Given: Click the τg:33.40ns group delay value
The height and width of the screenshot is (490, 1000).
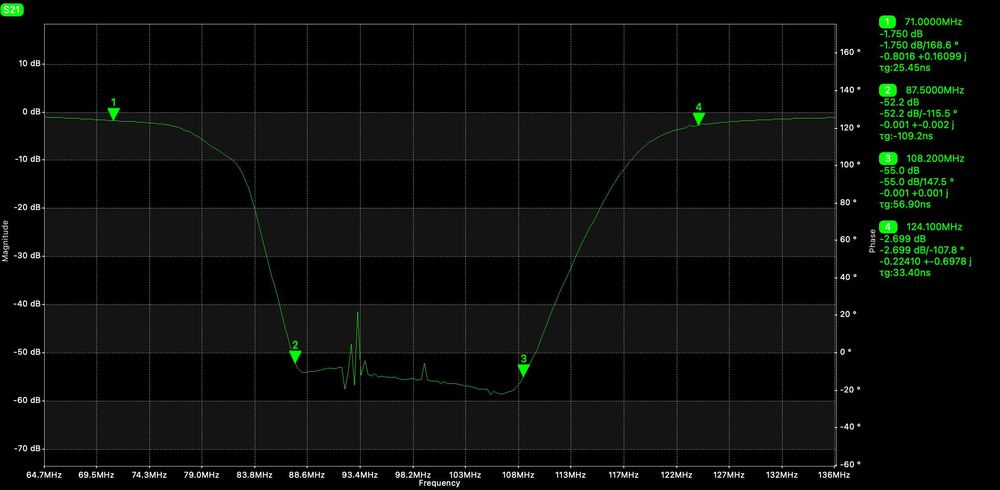Looking at the screenshot, I should (x=904, y=272).
